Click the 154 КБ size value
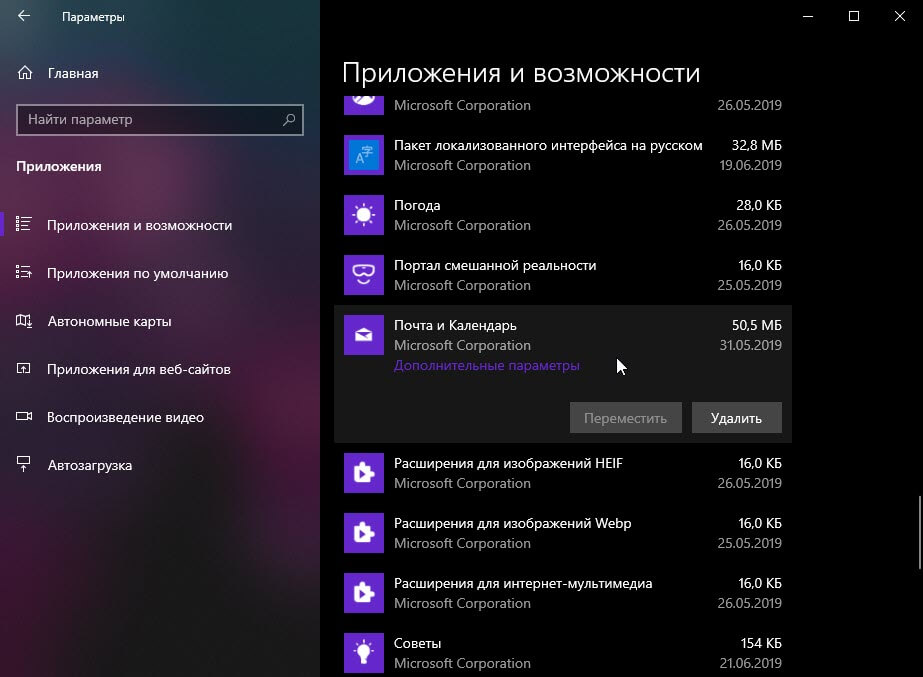 click(761, 643)
